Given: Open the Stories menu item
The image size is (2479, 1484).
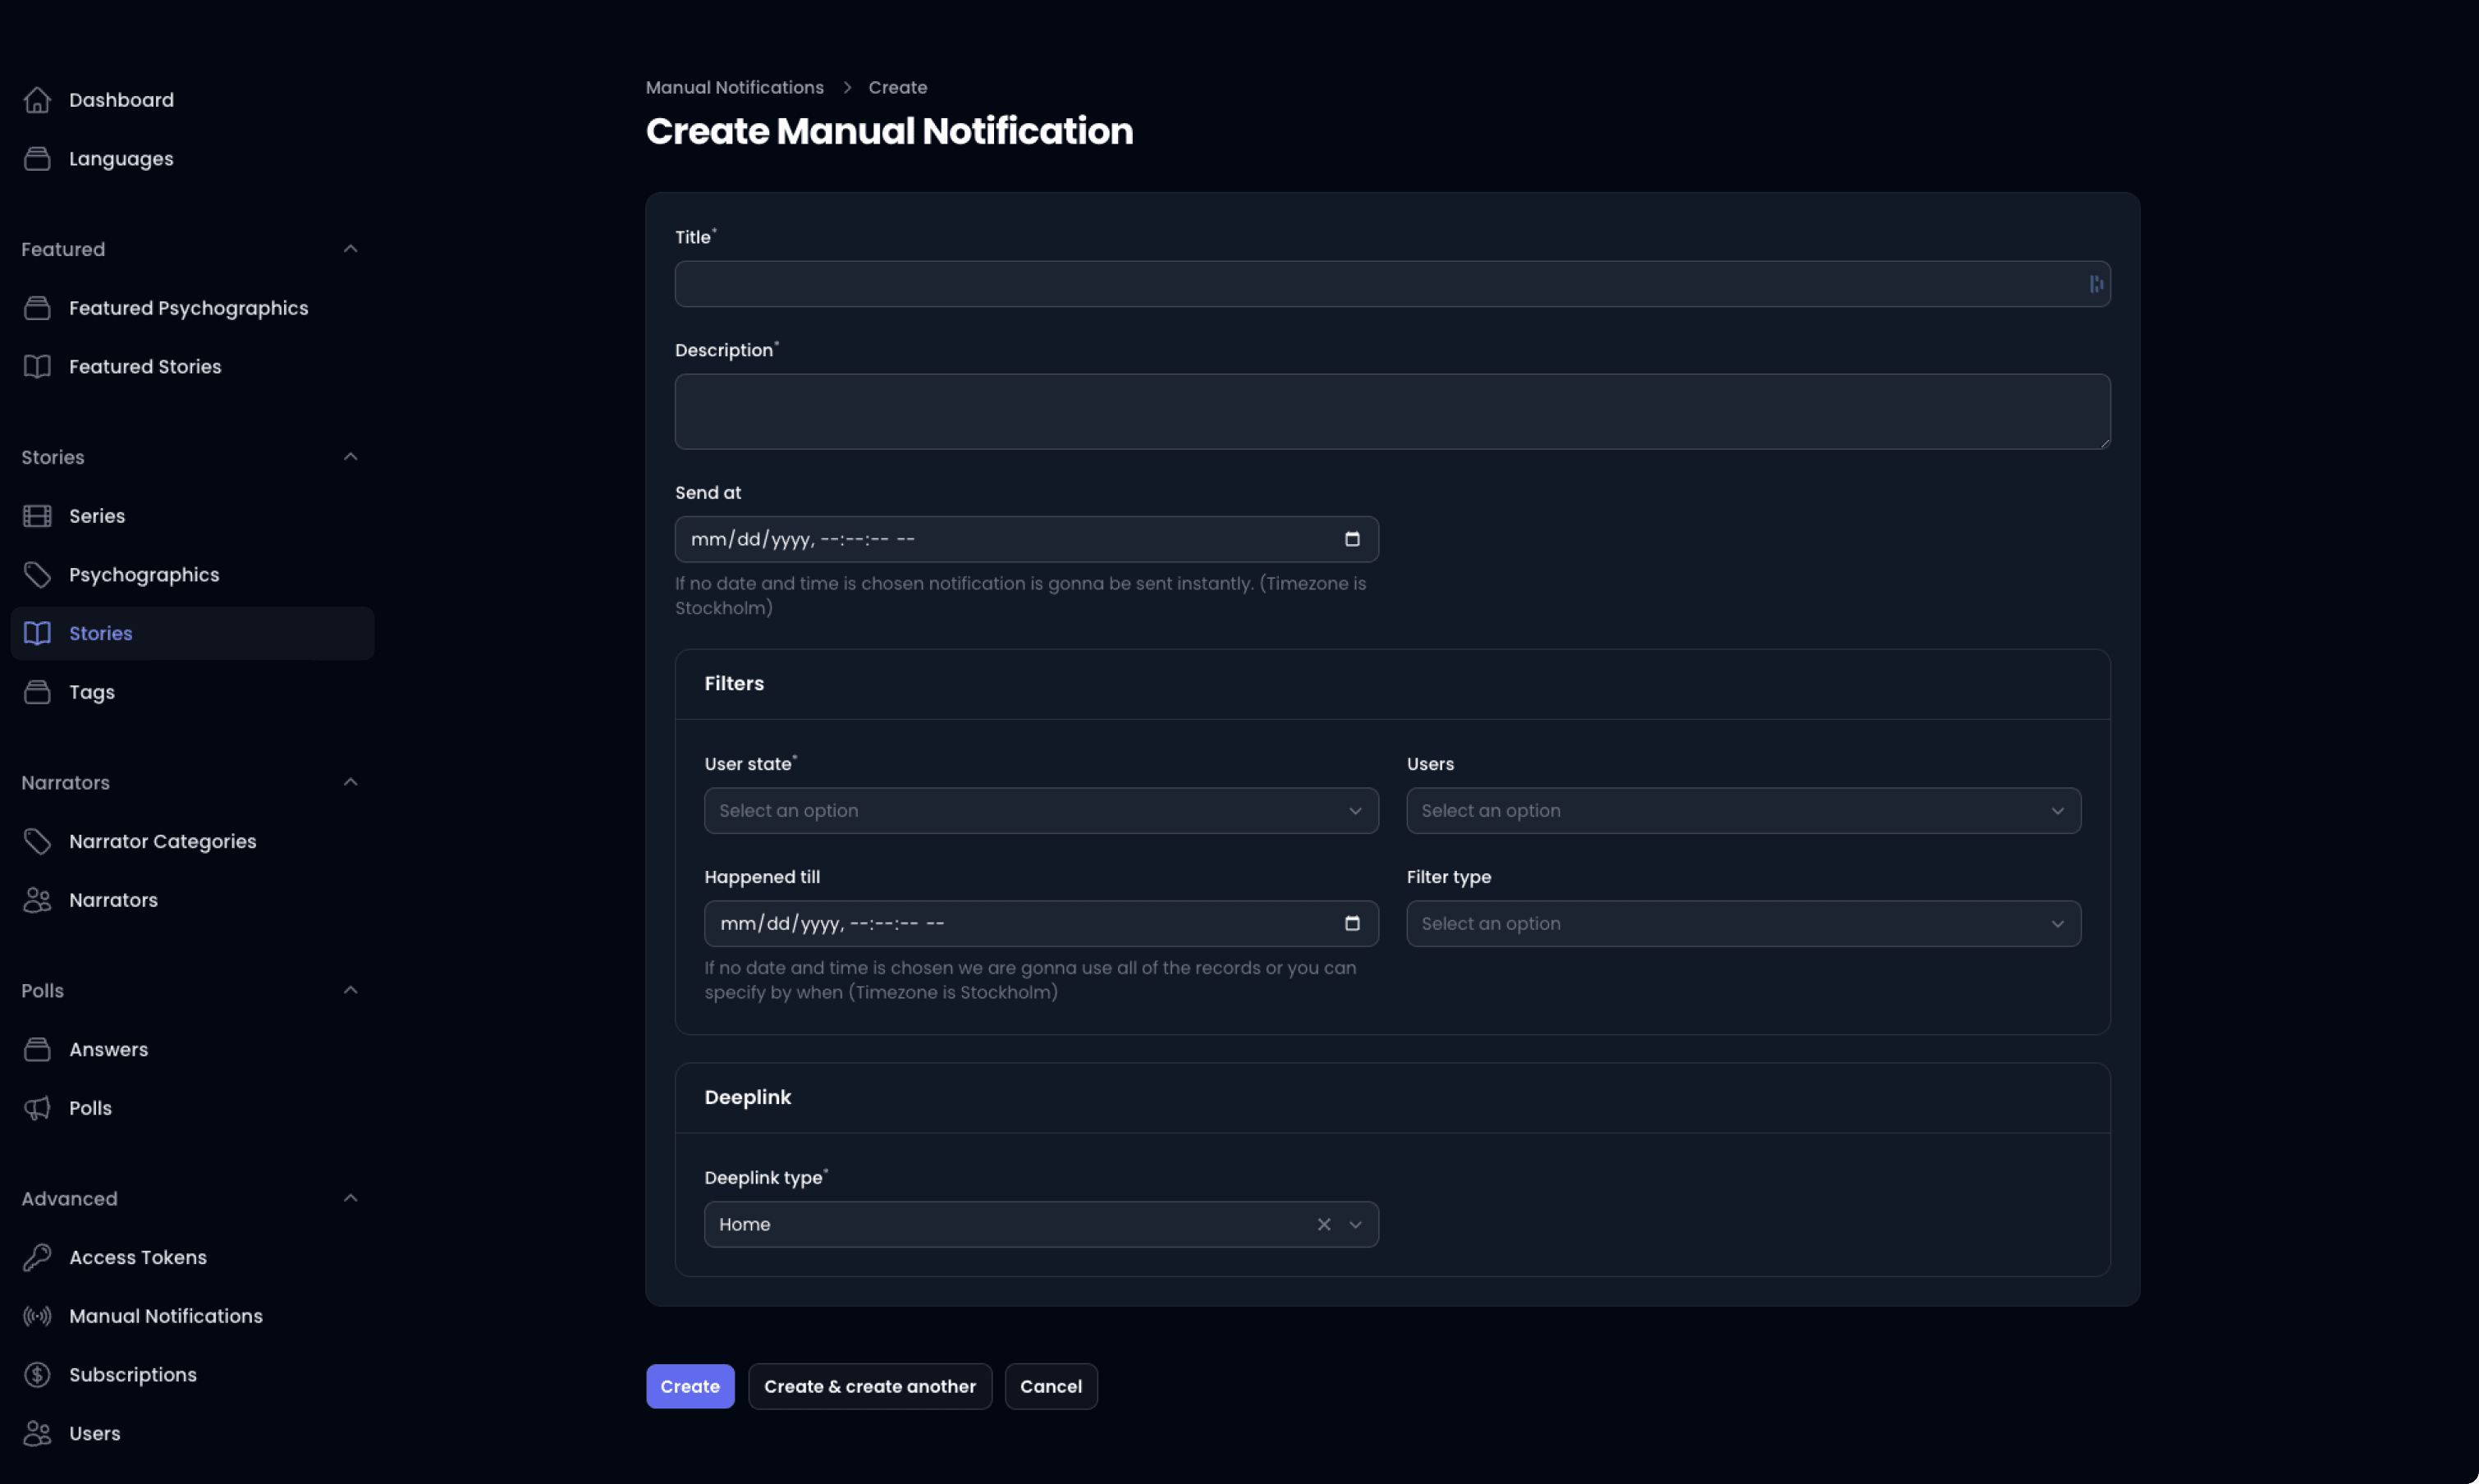Looking at the screenshot, I should click(101, 633).
